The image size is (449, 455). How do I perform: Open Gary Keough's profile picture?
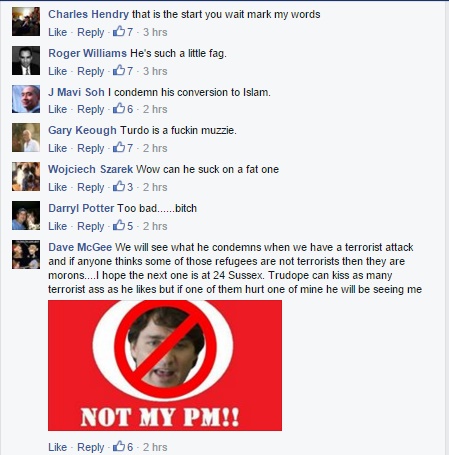(26, 138)
